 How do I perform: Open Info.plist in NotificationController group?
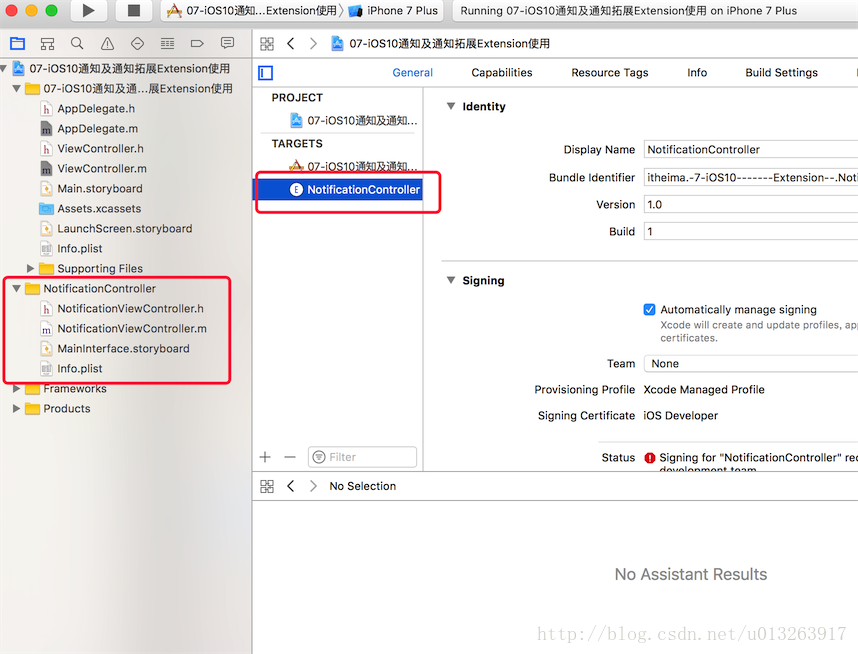pos(80,368)
